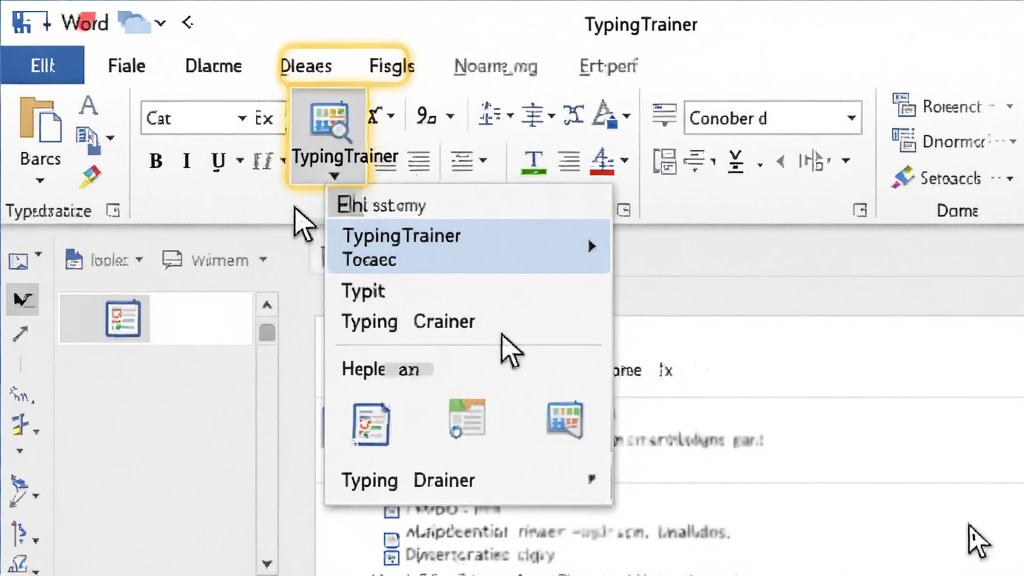This screenshot has width=1024, height=576.
Task: Click the cloud save icon in title bar
Action: [x=134, y=23]
